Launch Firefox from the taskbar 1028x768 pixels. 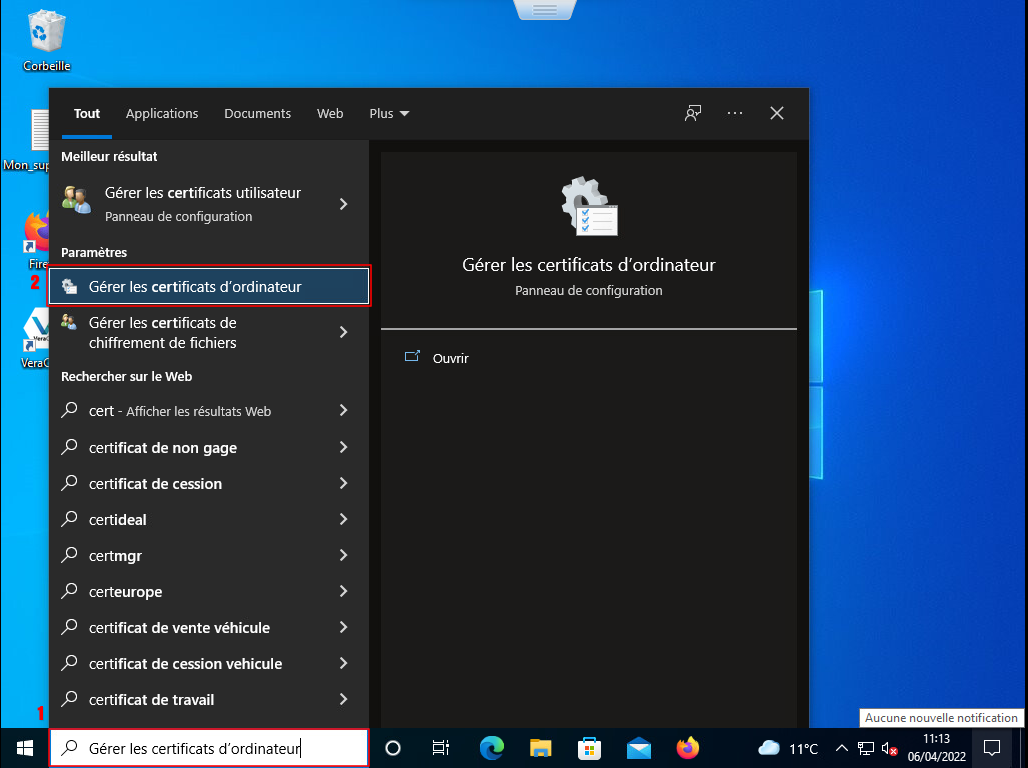coord(687,747)
